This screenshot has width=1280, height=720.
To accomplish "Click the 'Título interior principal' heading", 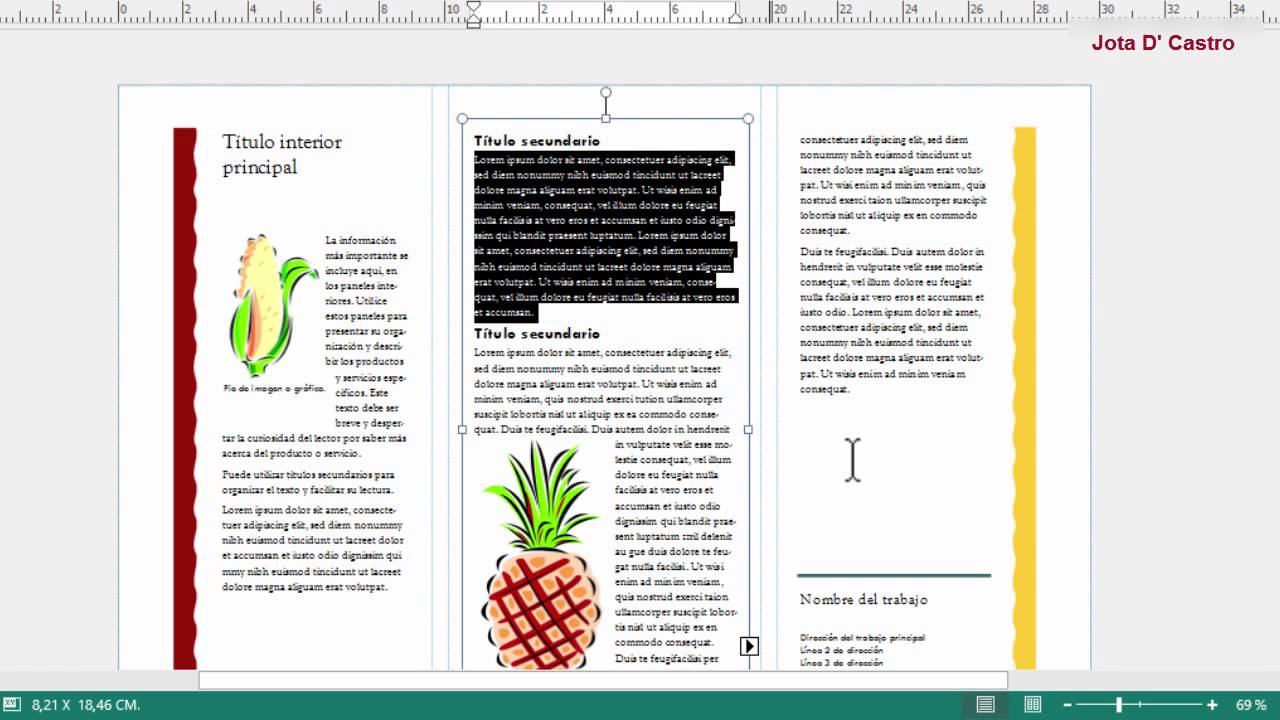I will click(282, 154).
